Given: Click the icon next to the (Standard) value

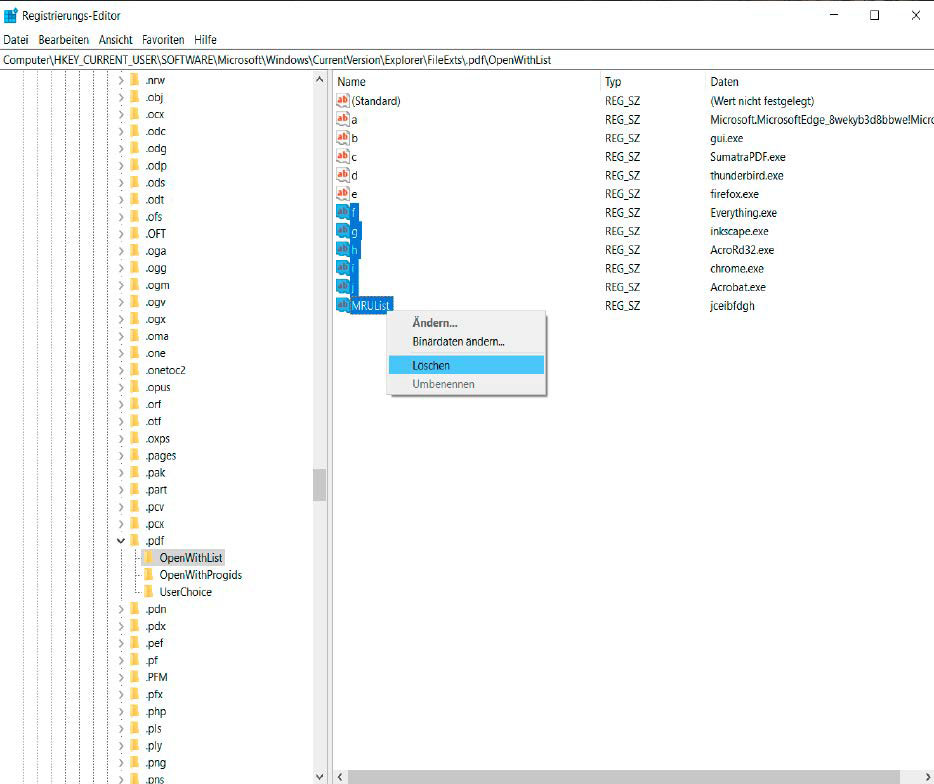Looking at the screenshot, I should (x=343, y=101).
